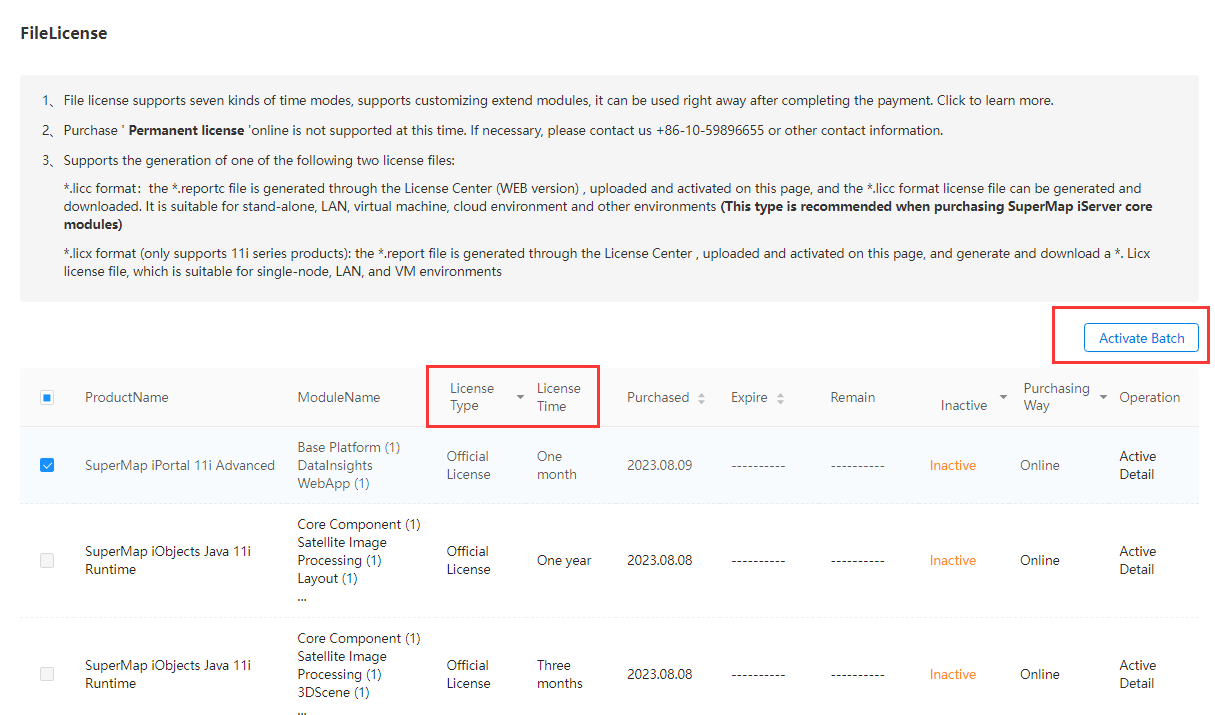Uncheck the SuperMap iPortal 11i Advanced row
Viewport: 1215px width, 715px height.
[47, 465]
